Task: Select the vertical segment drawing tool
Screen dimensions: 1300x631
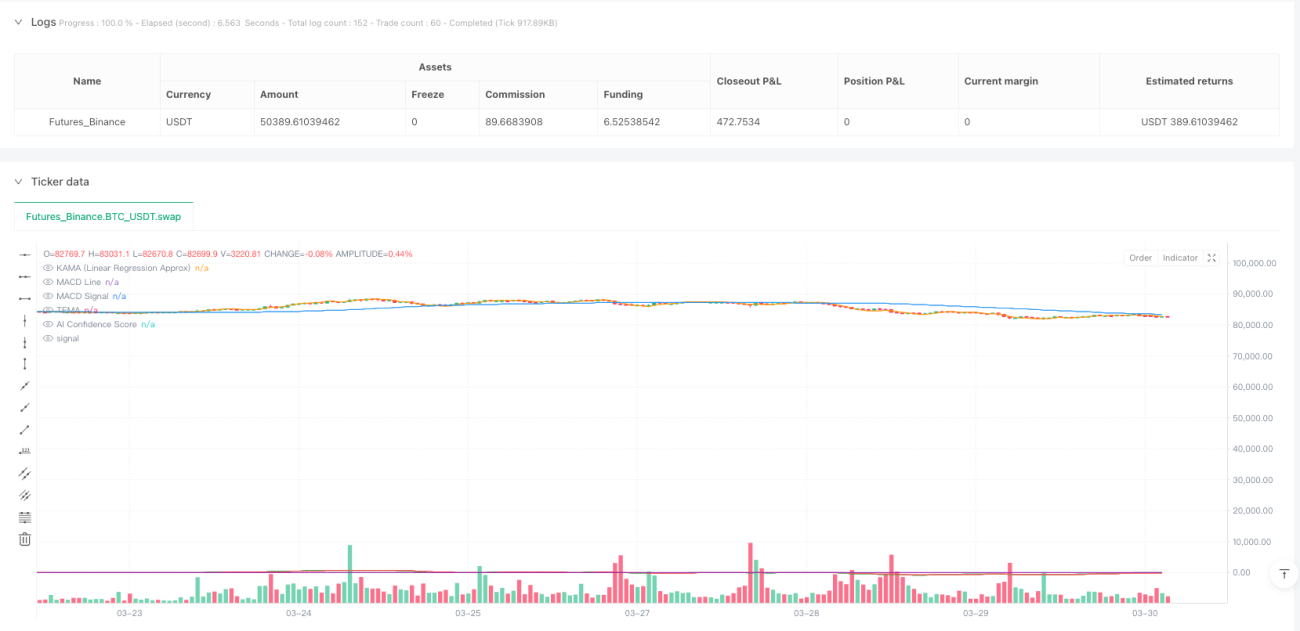Action: pyautogui.click(x=25, y=342)
